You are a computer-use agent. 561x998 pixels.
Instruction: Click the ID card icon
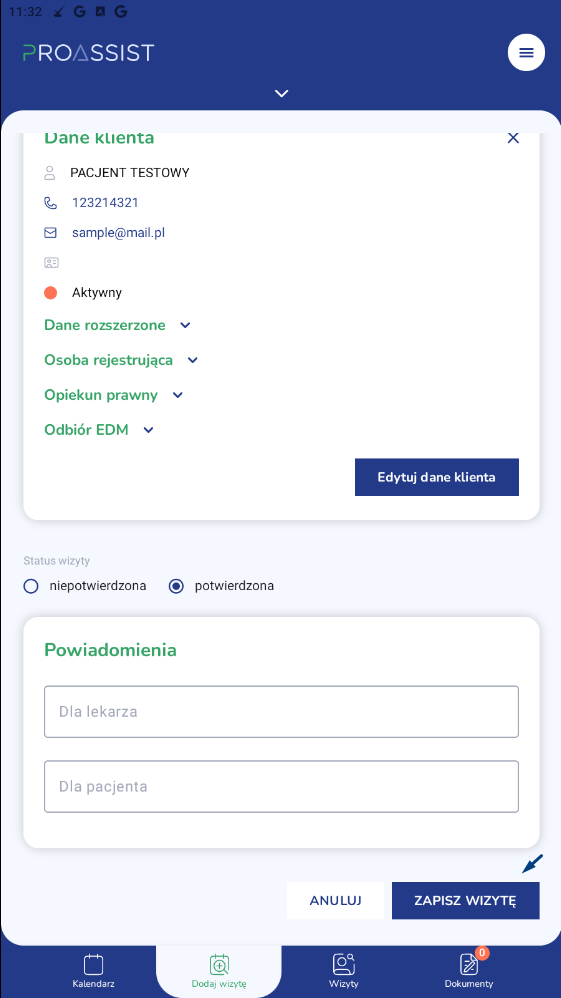50,262
